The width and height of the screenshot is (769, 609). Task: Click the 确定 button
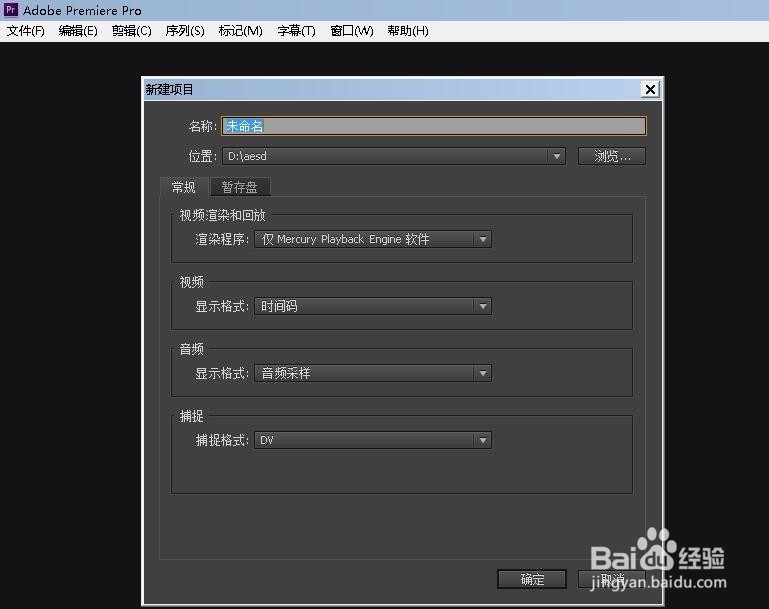[x=532, y=579]
